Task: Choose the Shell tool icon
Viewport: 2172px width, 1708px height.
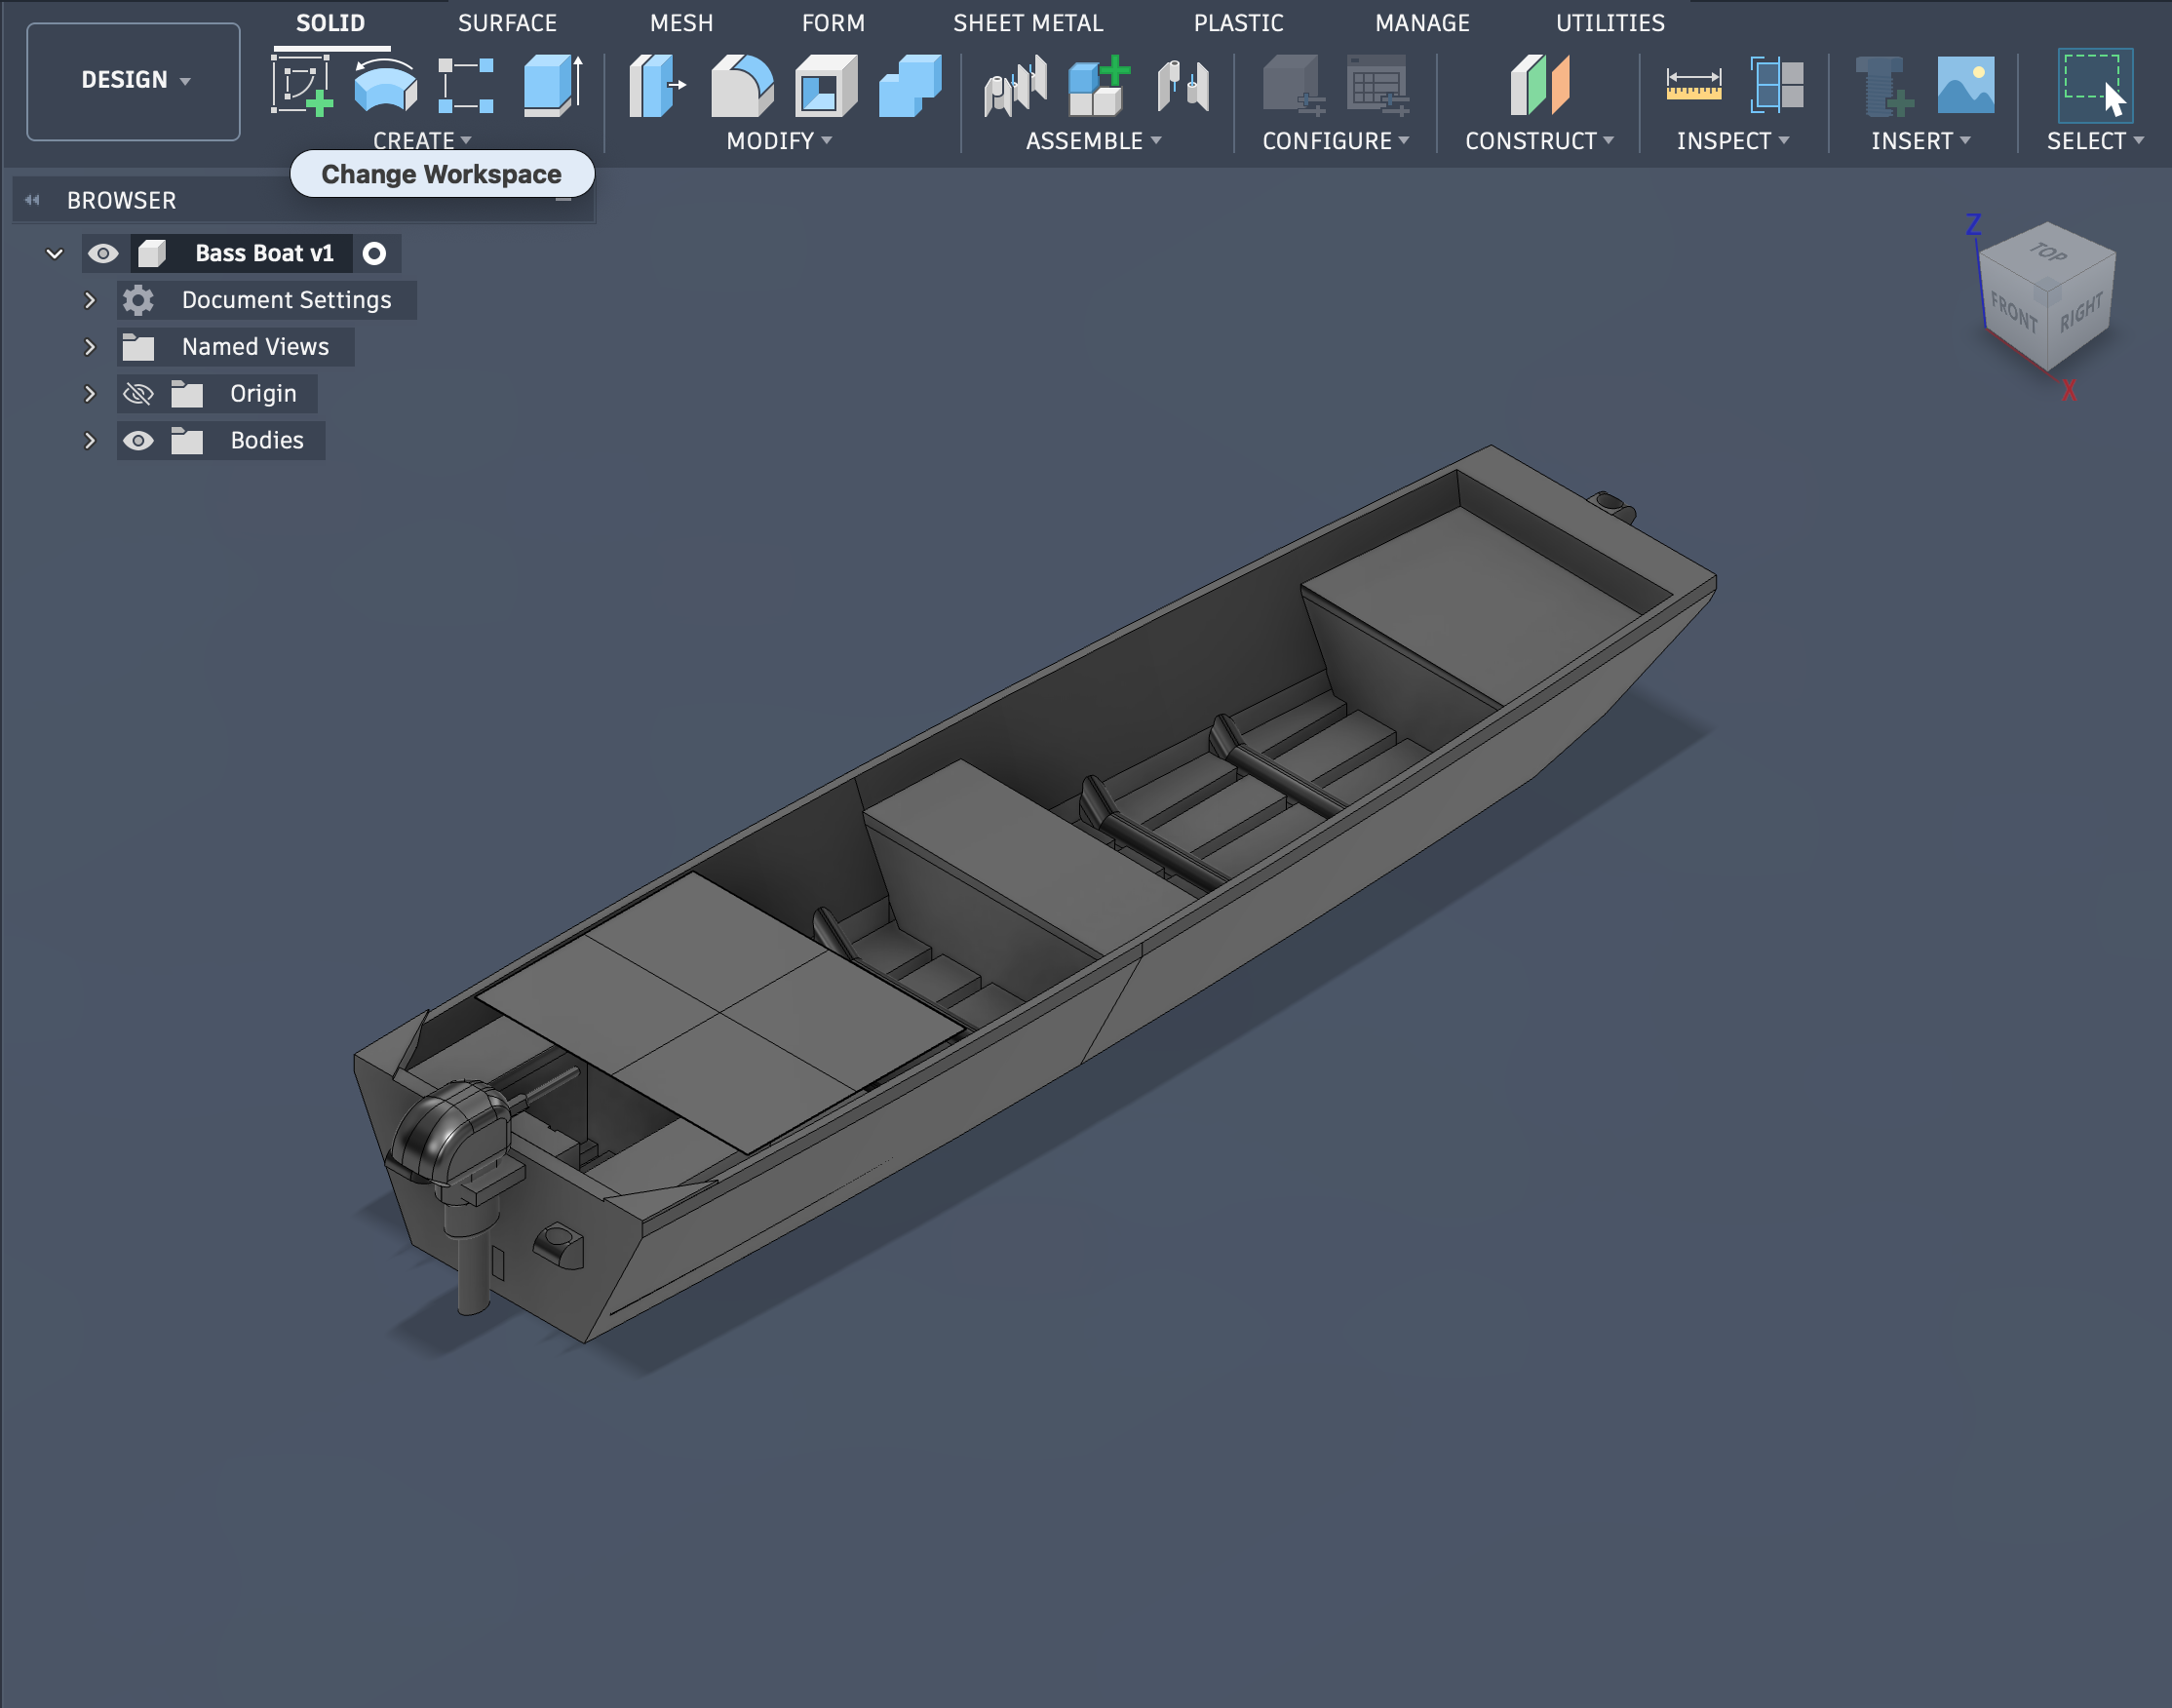Action: [x=825, y=85]
